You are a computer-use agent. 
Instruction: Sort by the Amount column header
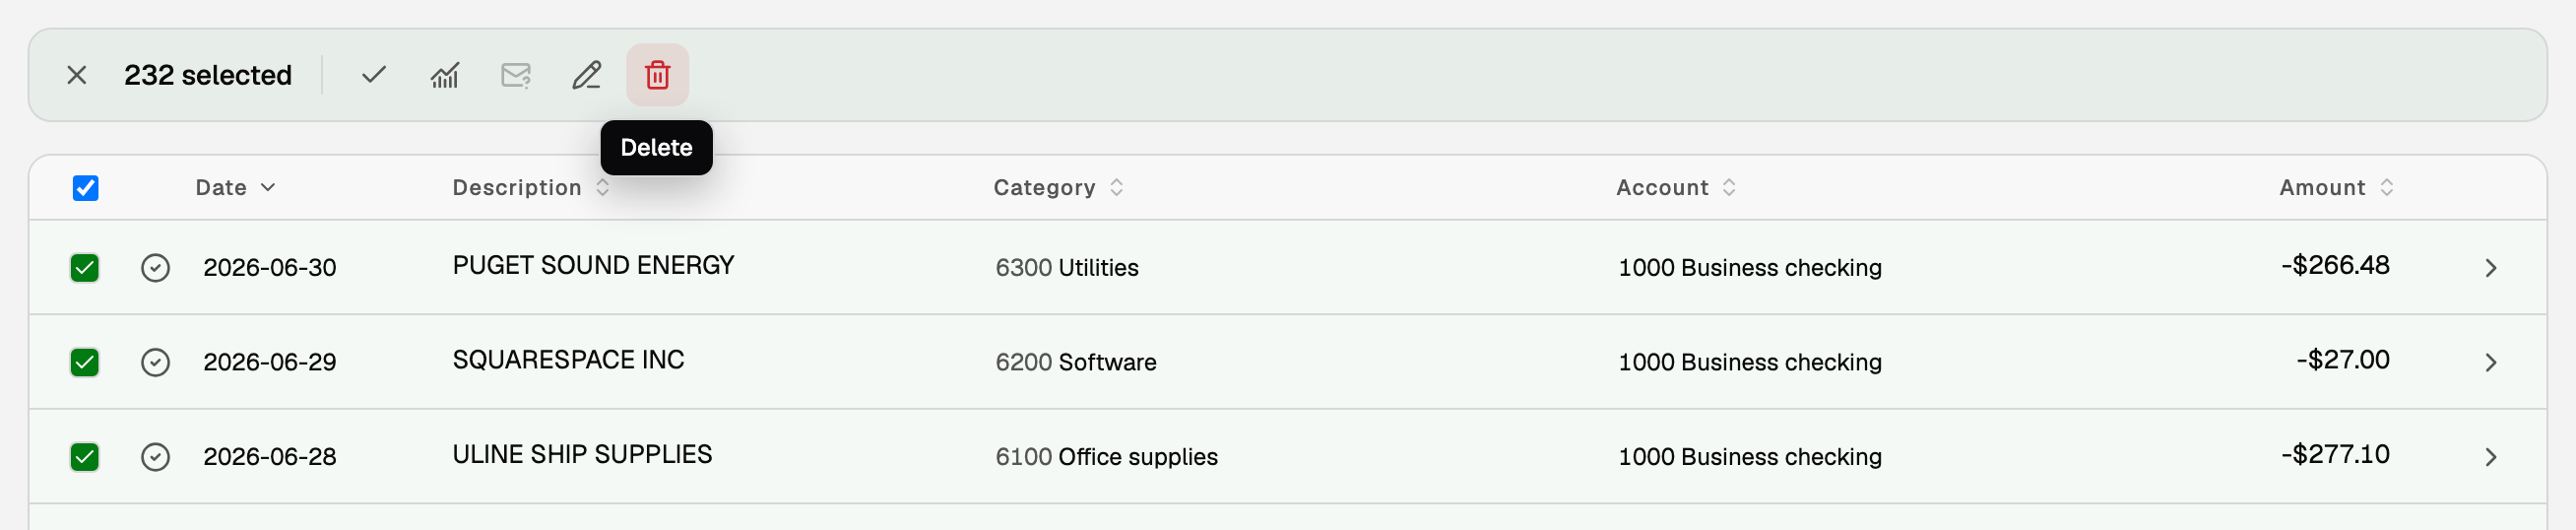point(2336,188)
